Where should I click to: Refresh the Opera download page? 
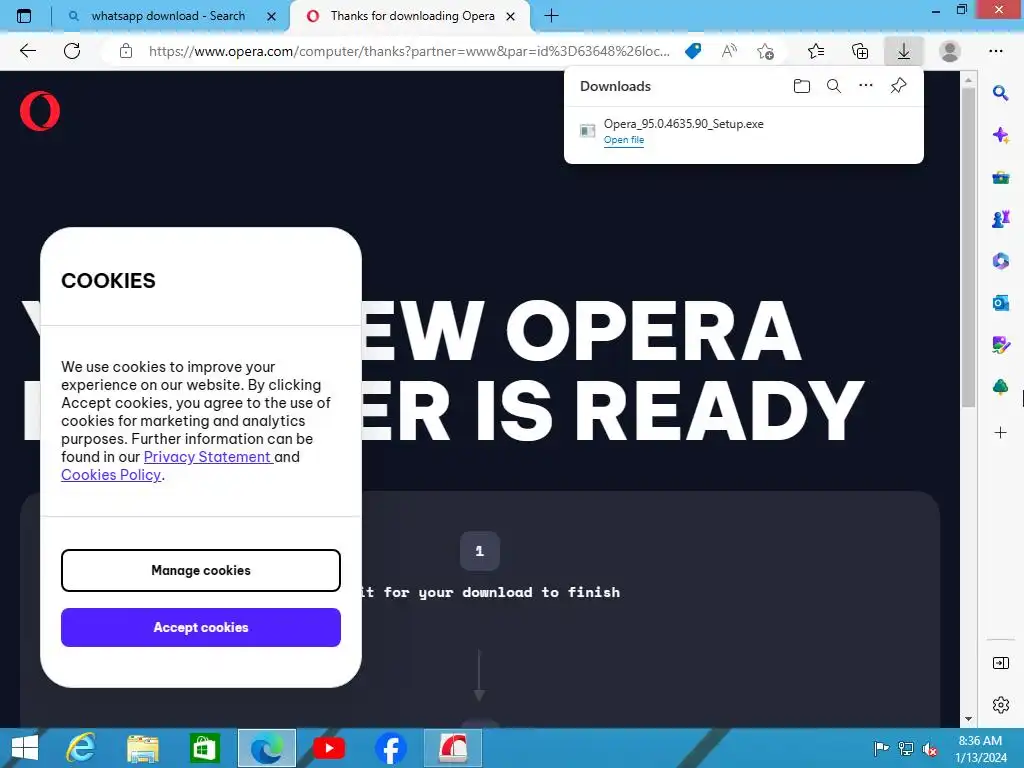pyautogui.click(x=72, y=51)
